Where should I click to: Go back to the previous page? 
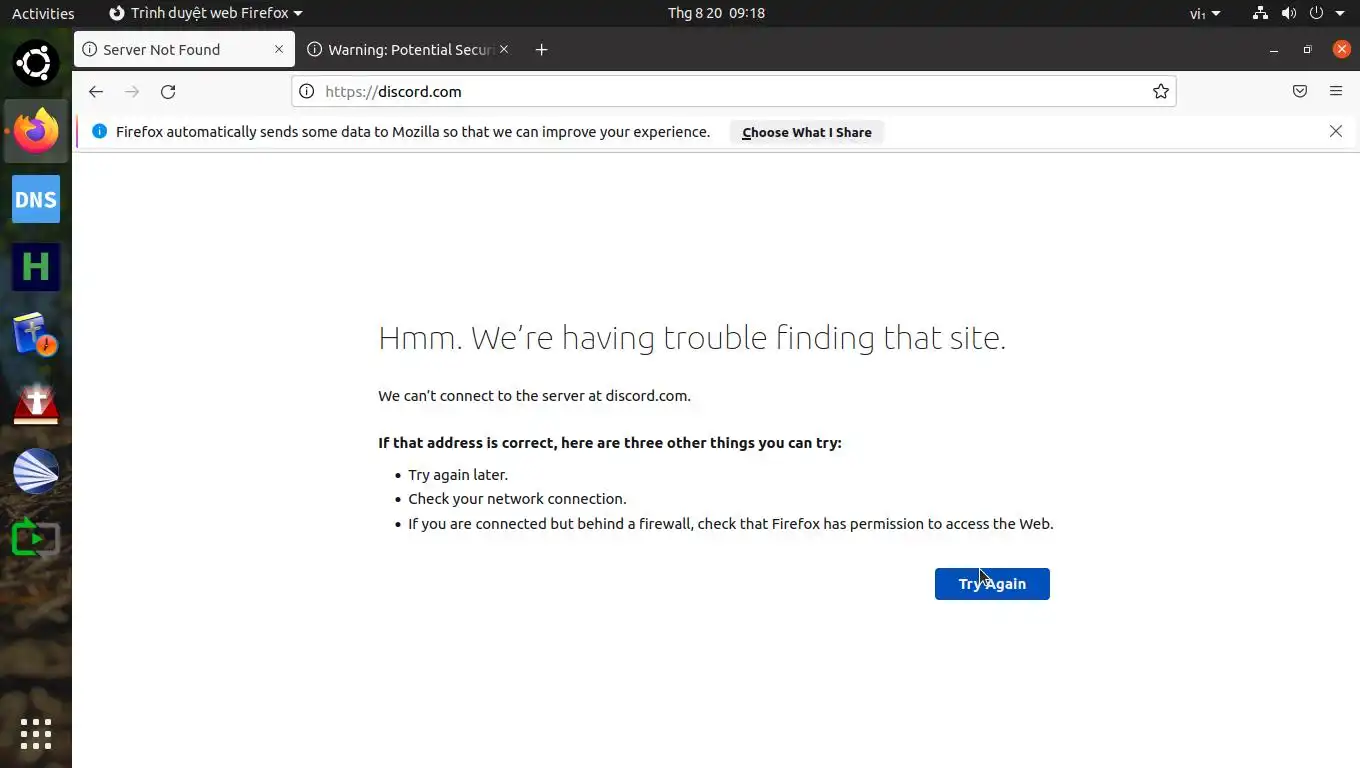(96, 91)
